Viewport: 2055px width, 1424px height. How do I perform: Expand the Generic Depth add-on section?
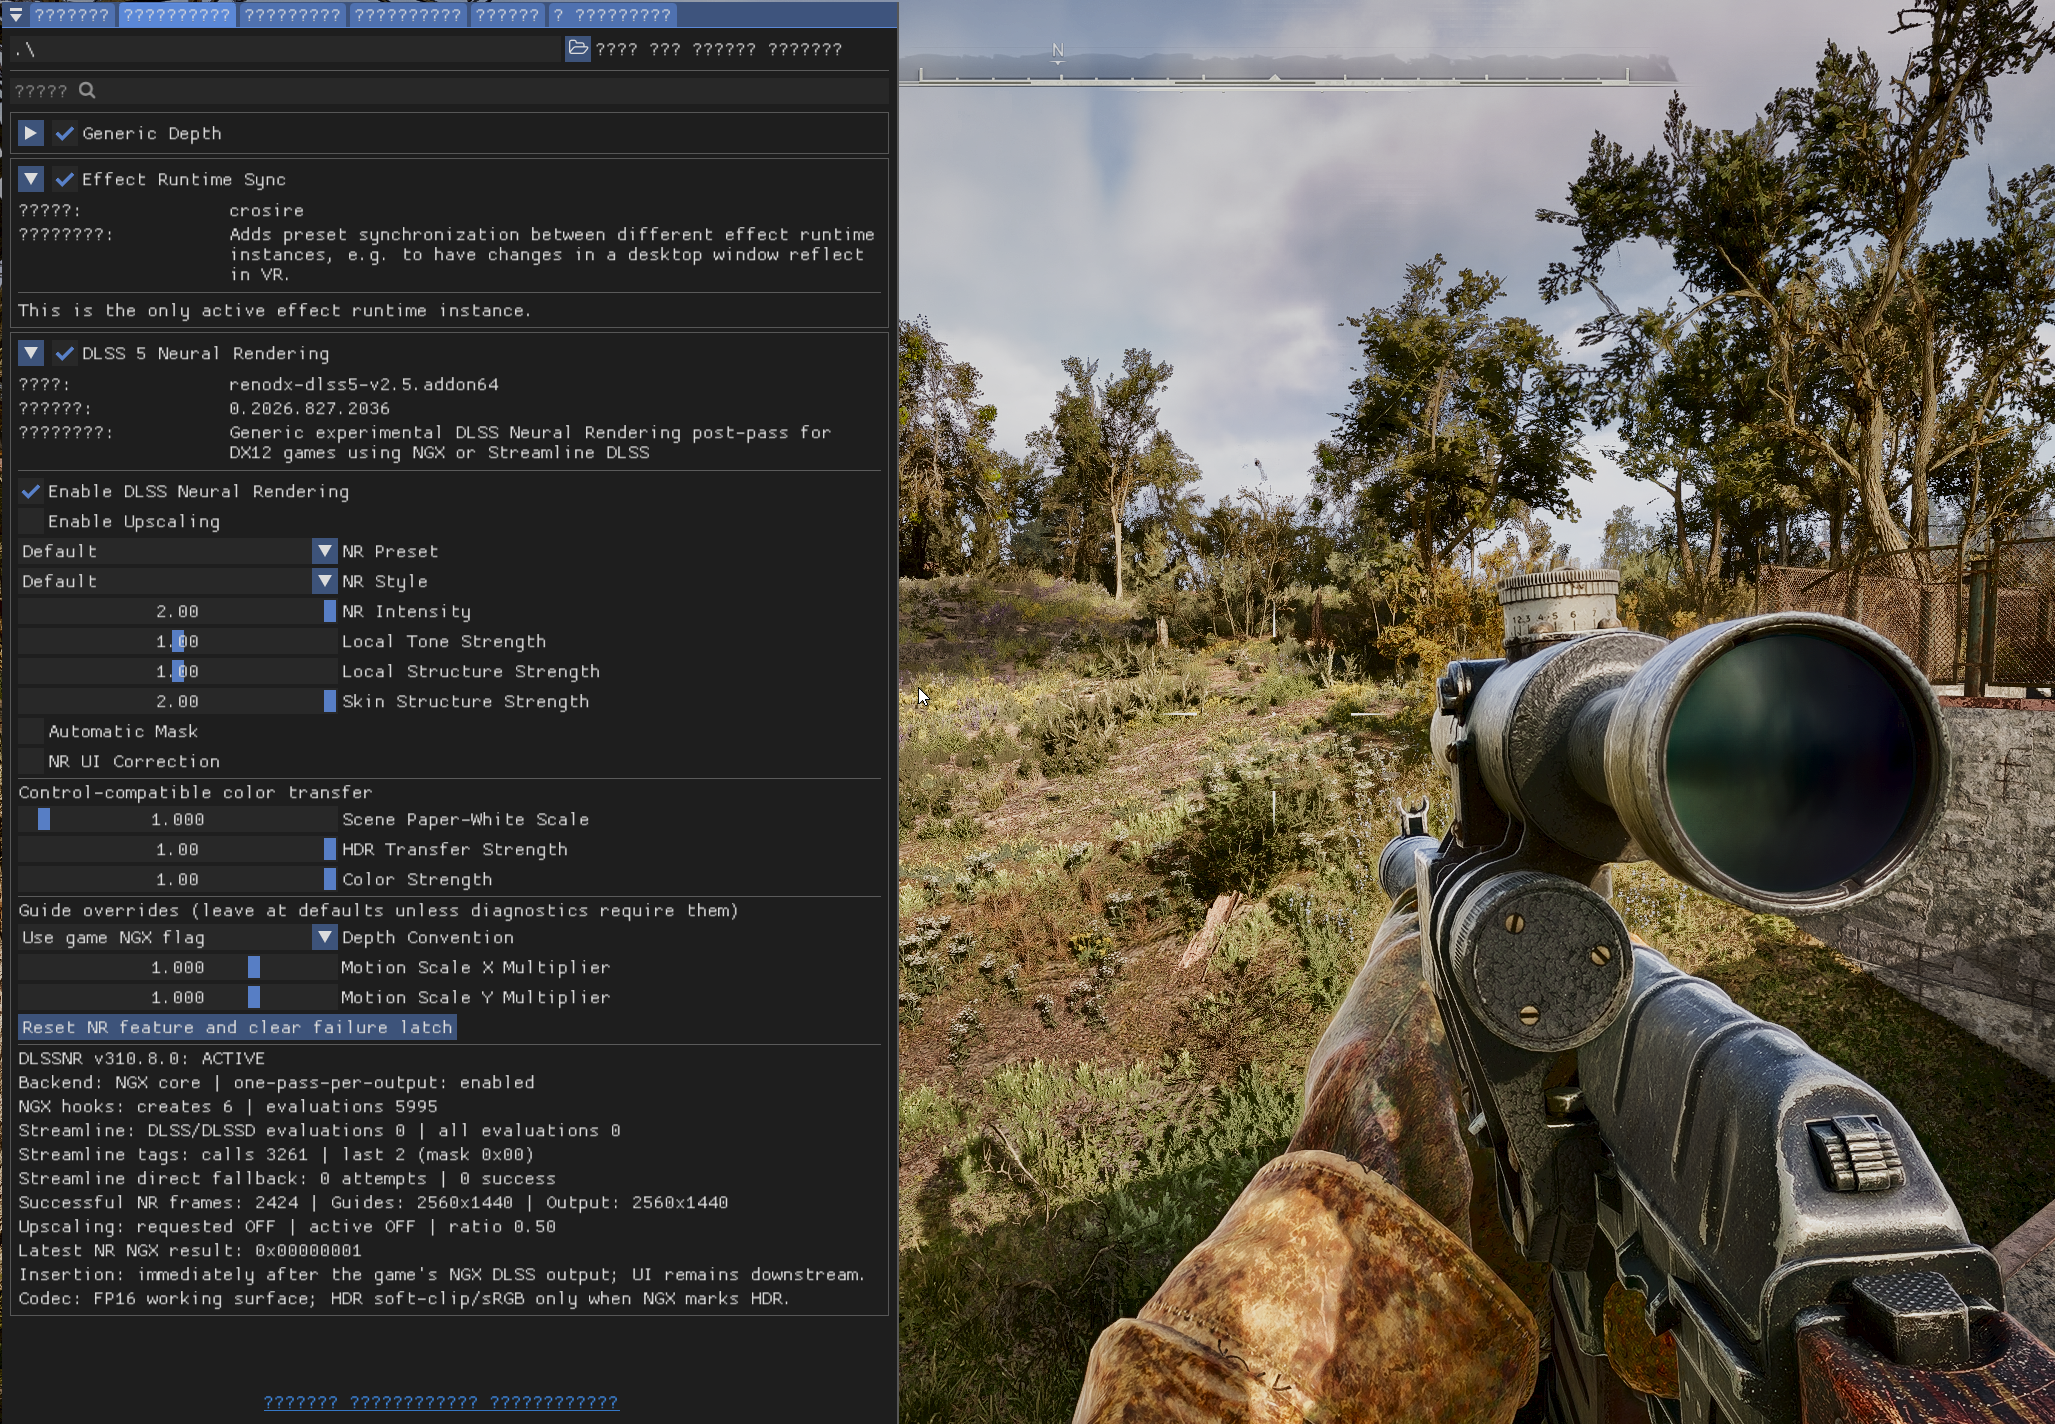coord(31,133)
